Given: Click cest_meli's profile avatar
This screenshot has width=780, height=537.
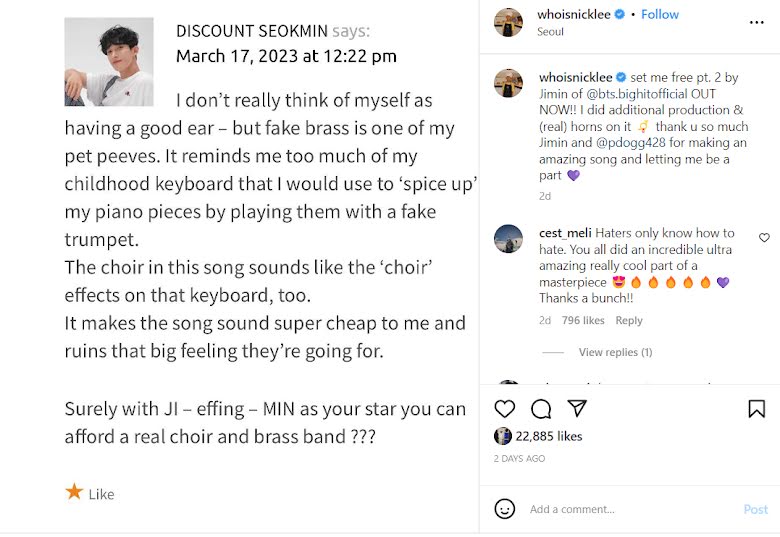Looking at the screenshot, I should coord(508,239).
